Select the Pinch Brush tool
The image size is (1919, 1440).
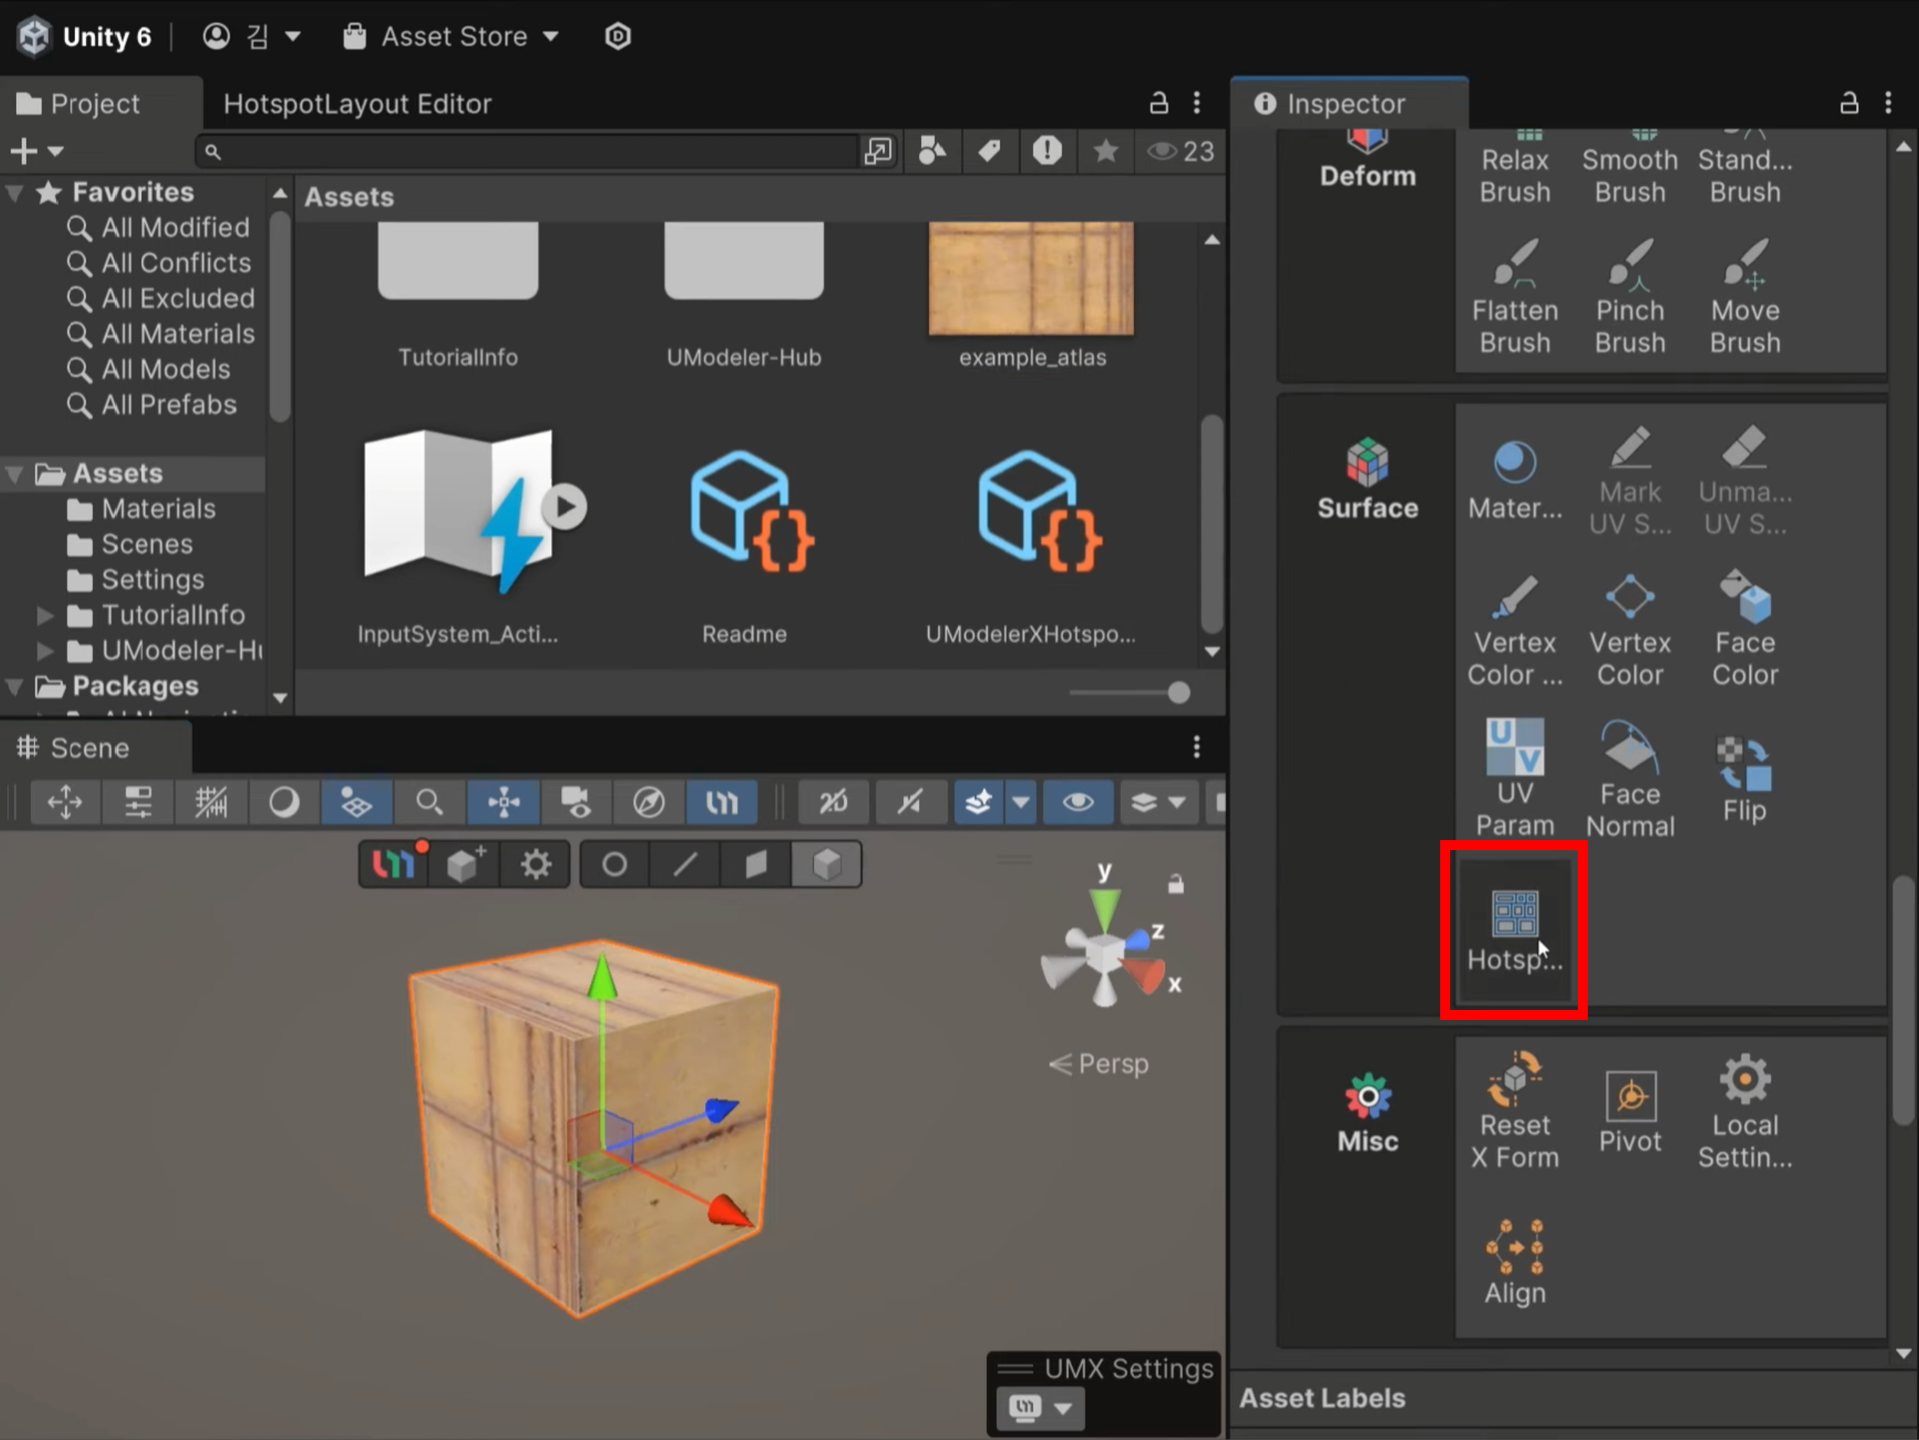[x=1629, y=297]
